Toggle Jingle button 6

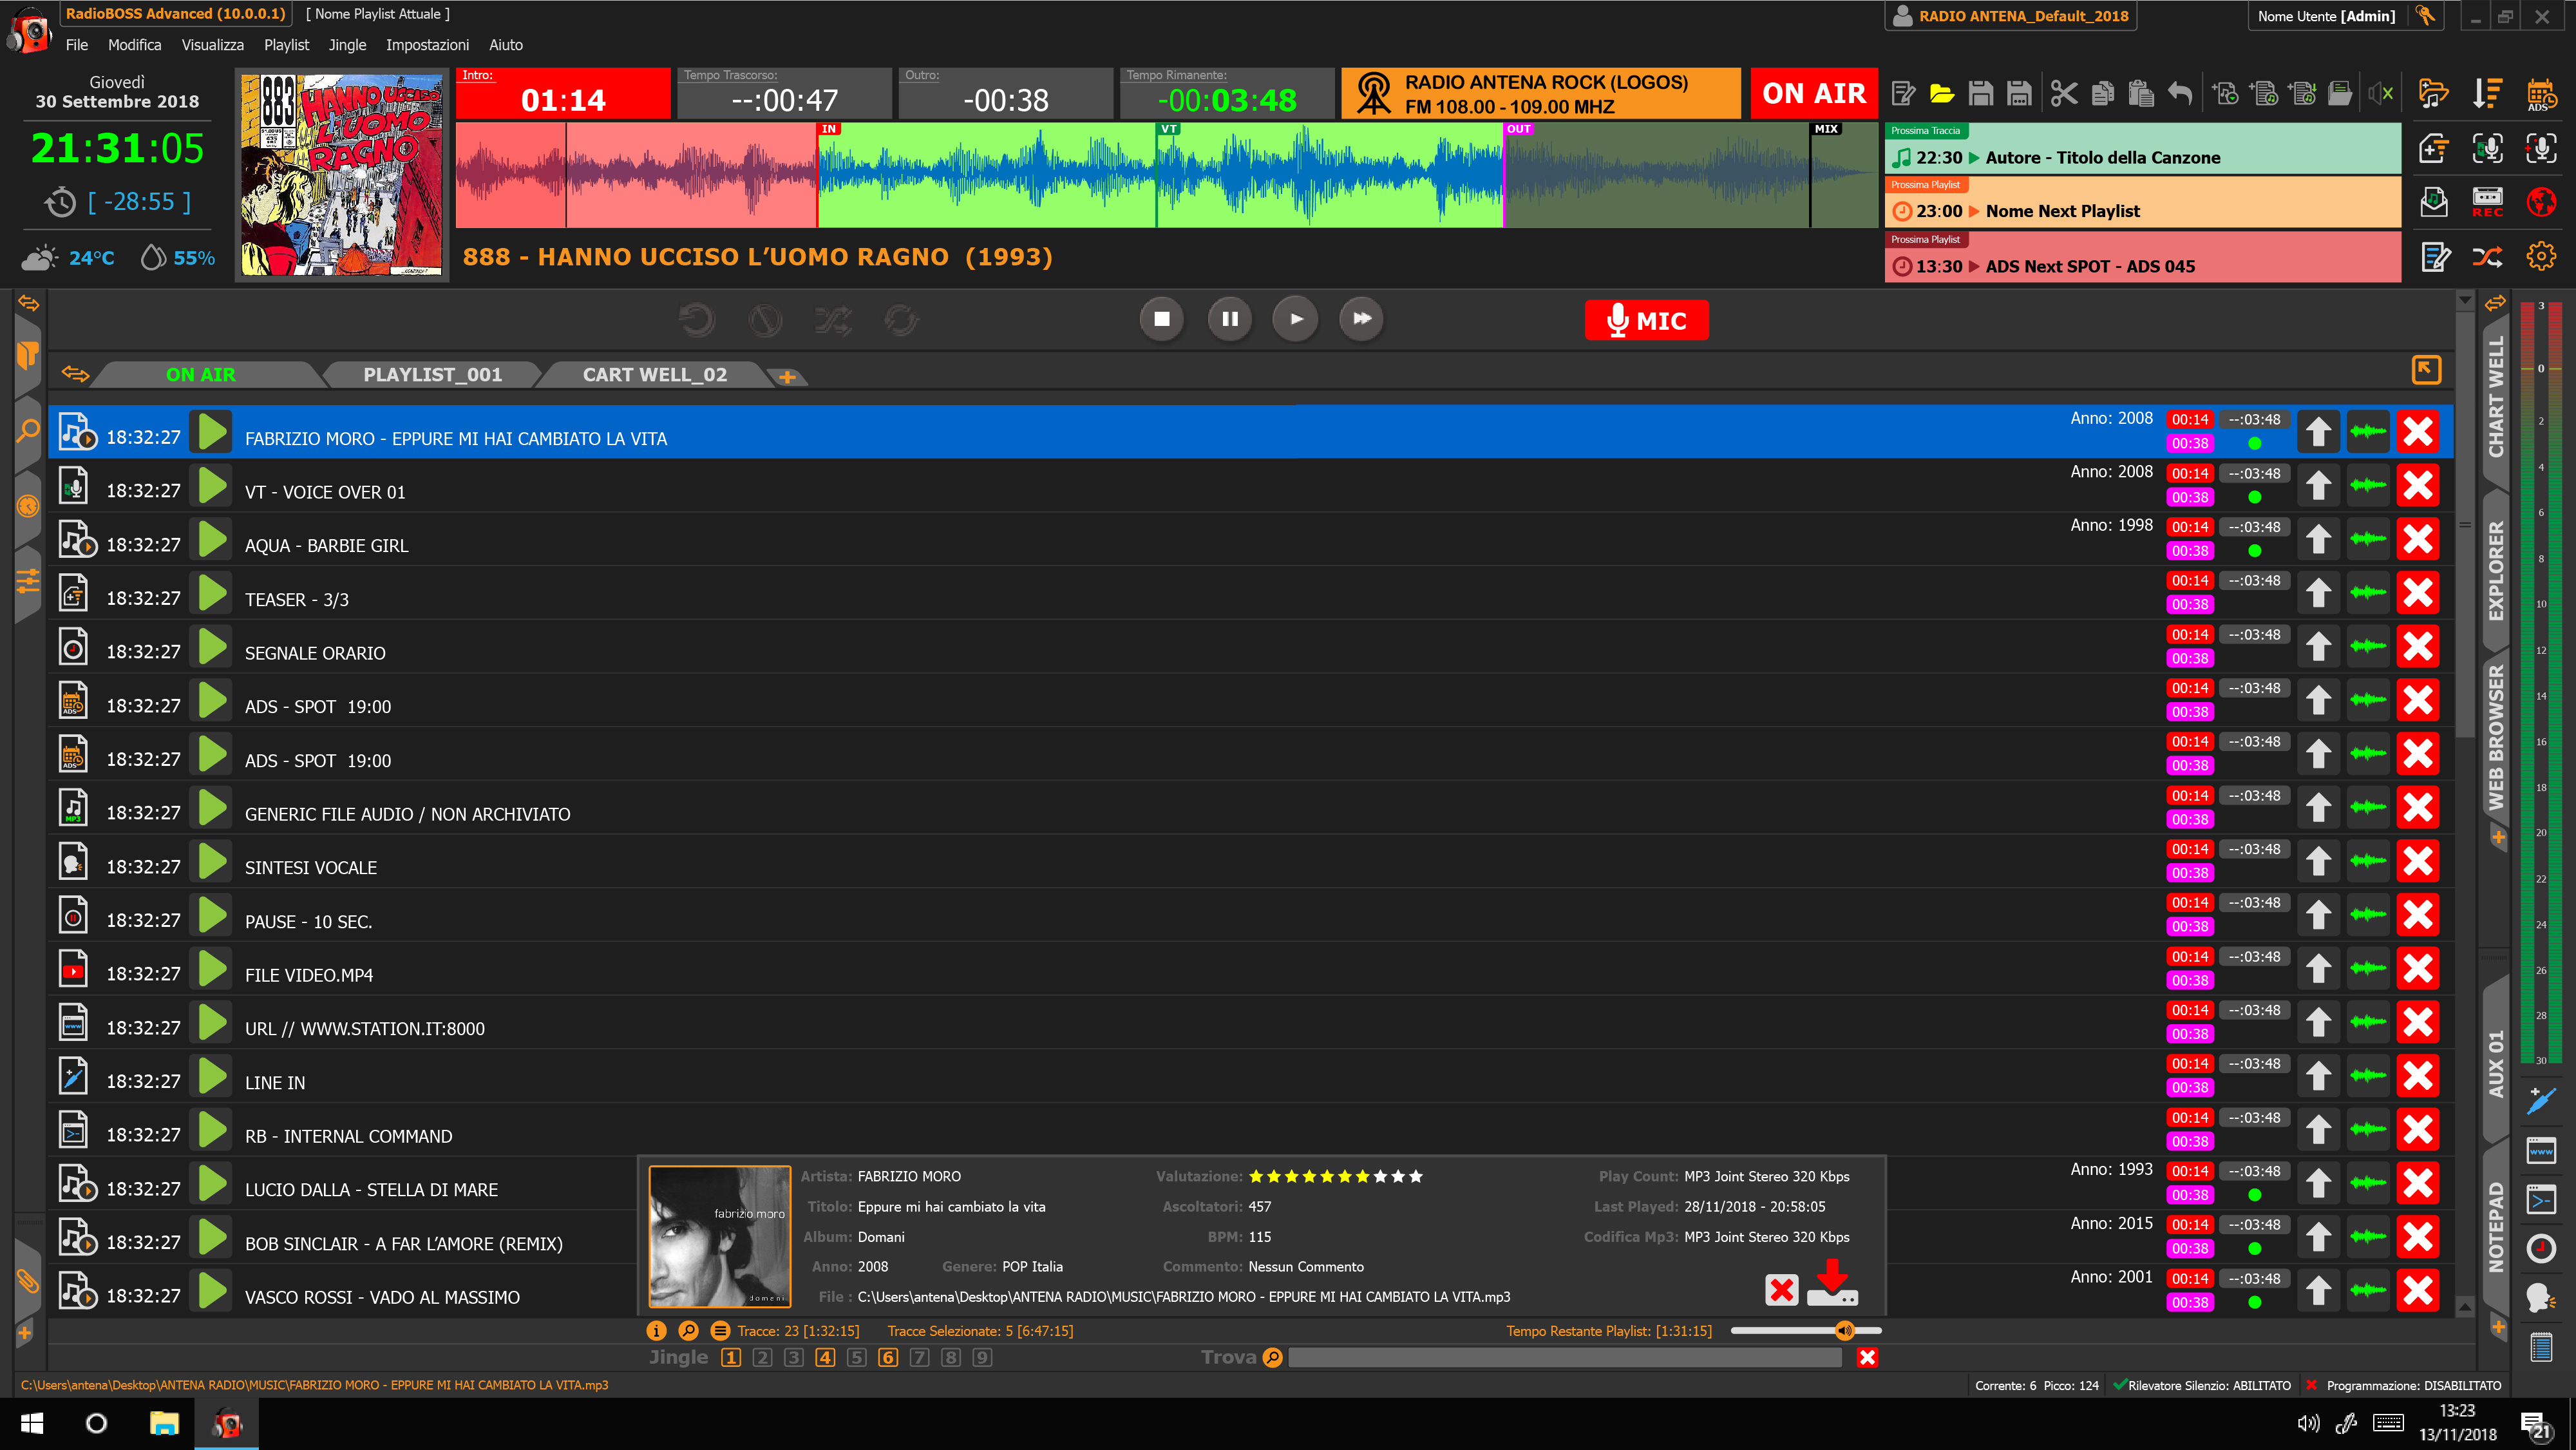tap(888, 1358)
